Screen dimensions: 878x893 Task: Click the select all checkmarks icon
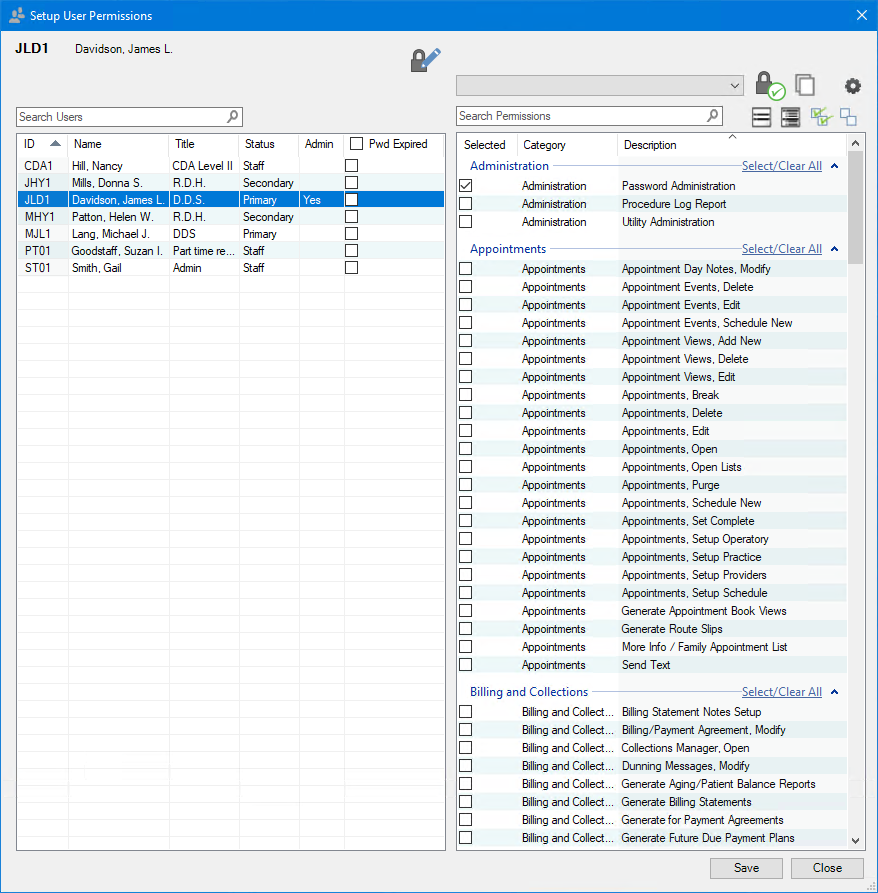821,117
